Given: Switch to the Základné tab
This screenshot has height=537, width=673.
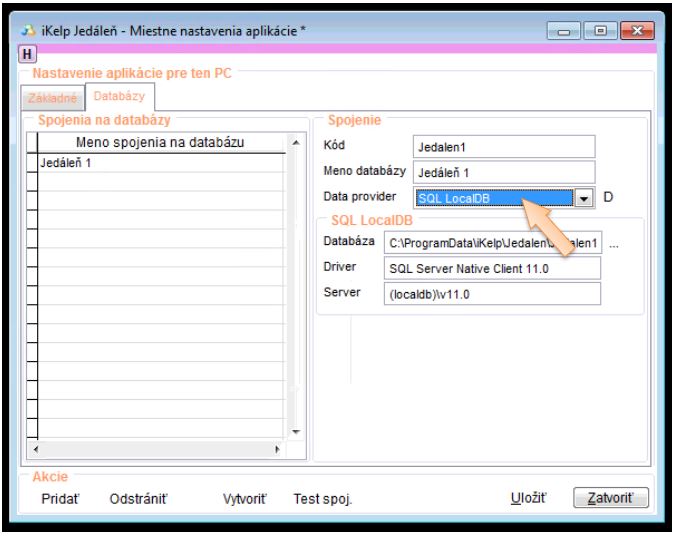Looking at the screenshot, I should point(52,98).
